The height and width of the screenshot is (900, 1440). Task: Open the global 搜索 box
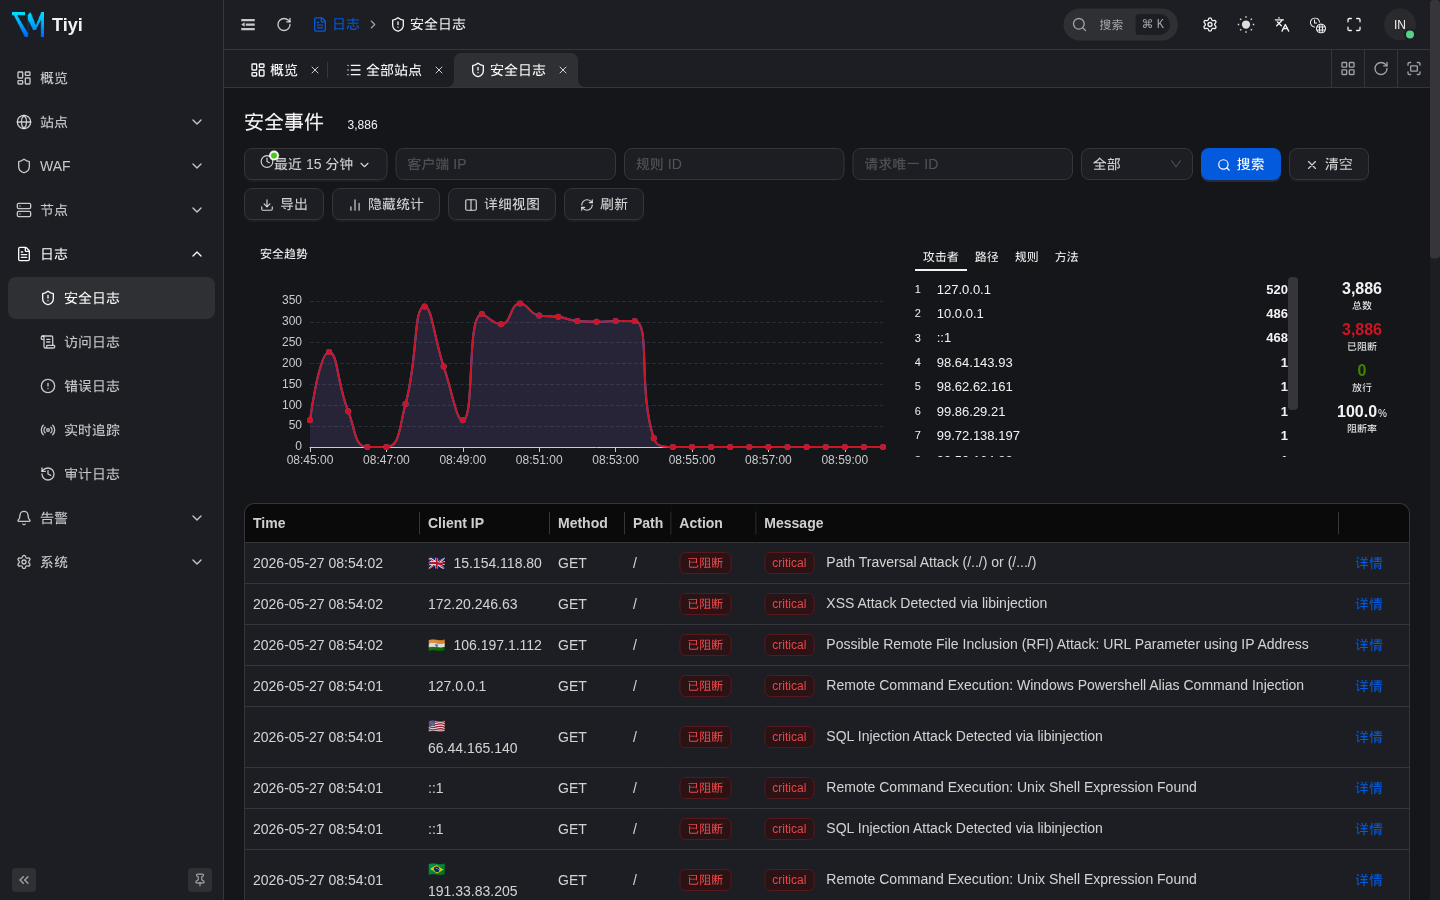(x=1120, y=24)
